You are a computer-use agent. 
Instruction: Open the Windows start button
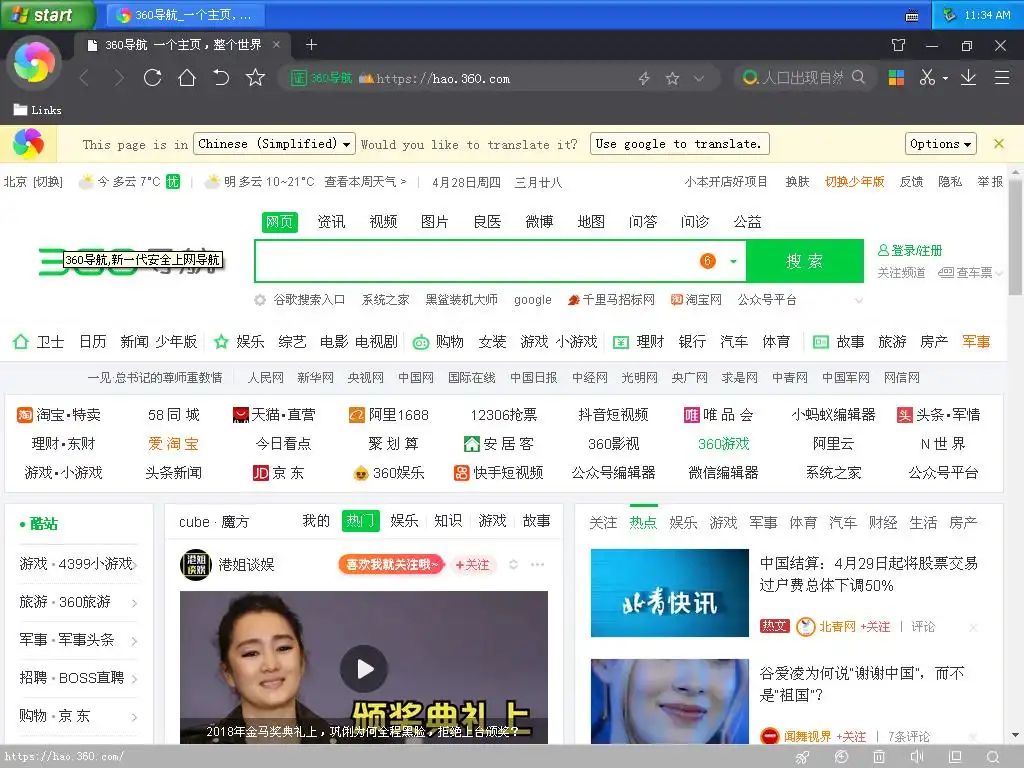click(x=47, y=15)
